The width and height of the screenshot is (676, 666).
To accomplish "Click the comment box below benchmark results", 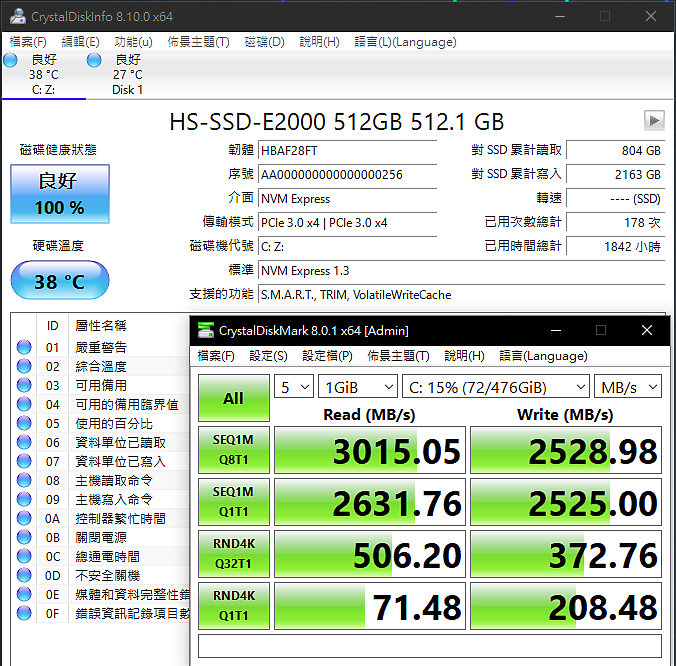I will 430,646.
